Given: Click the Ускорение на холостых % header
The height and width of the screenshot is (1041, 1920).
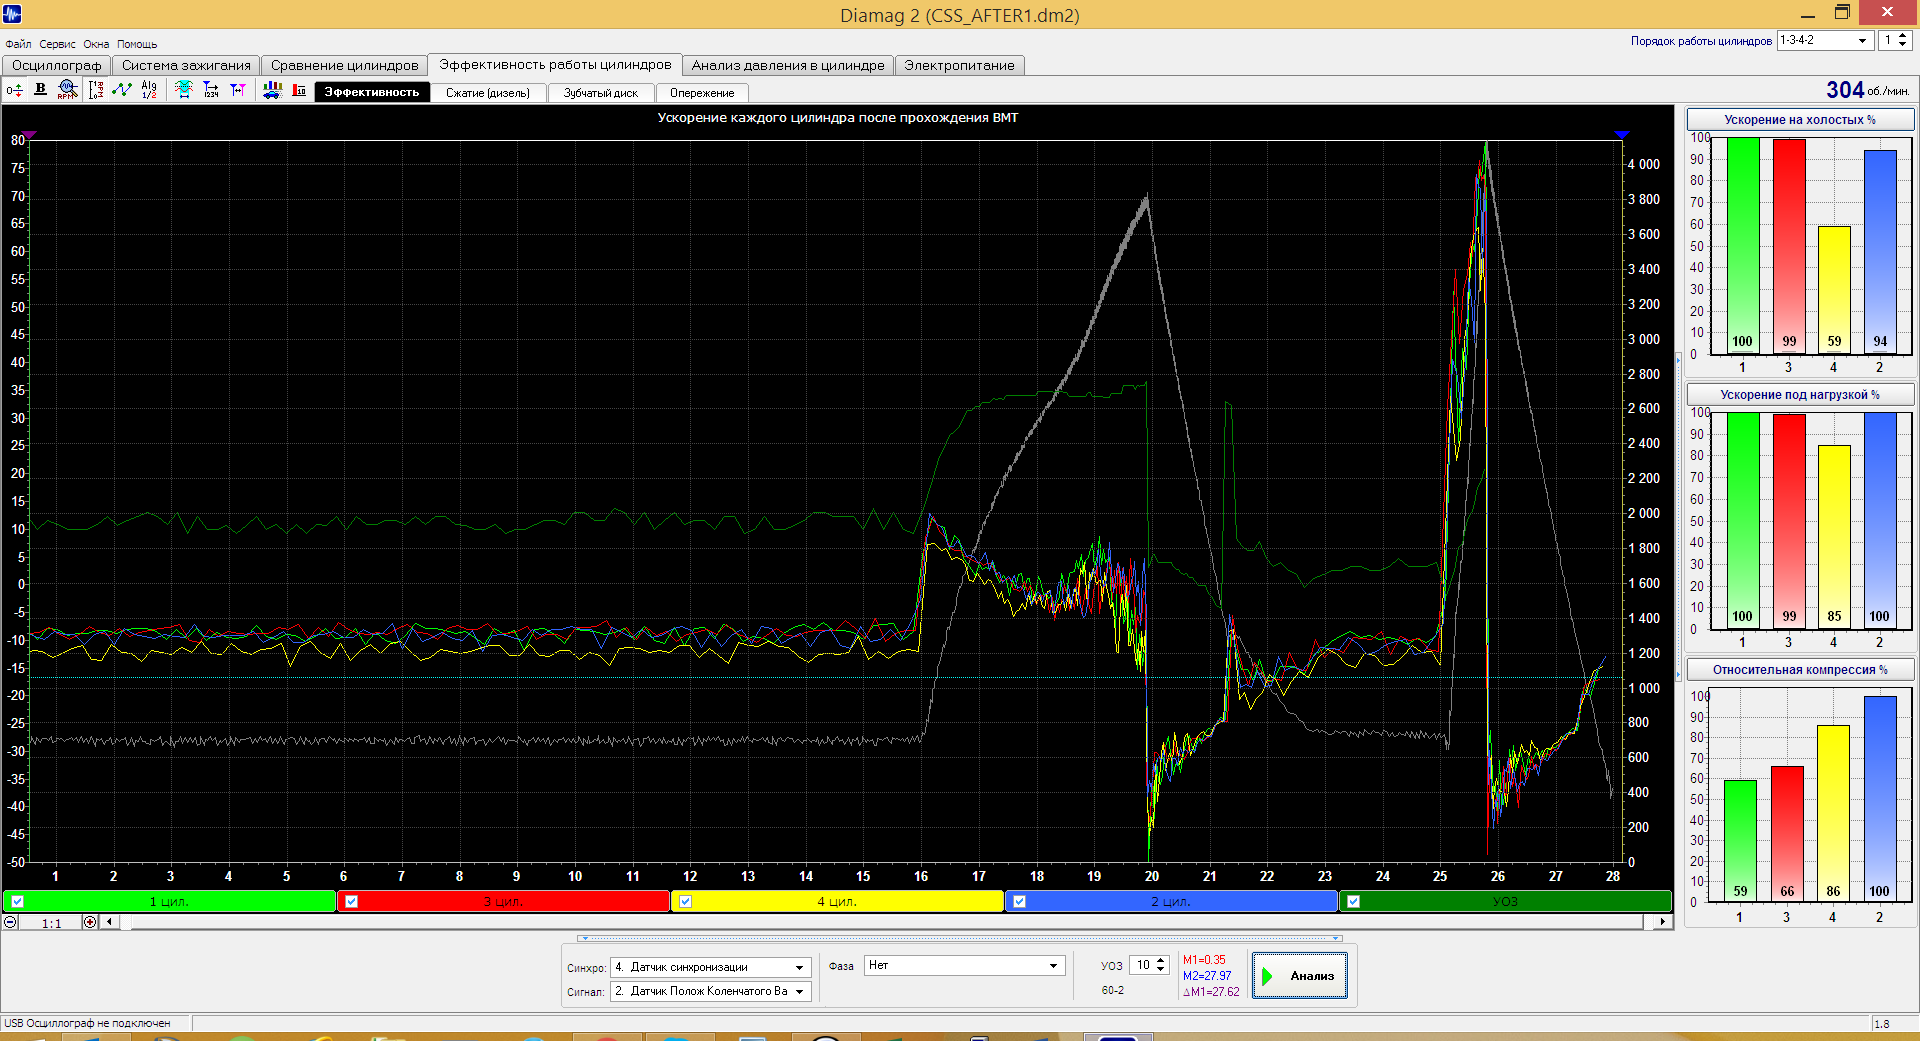Looking at the screenshot, I should [1800, 119].
